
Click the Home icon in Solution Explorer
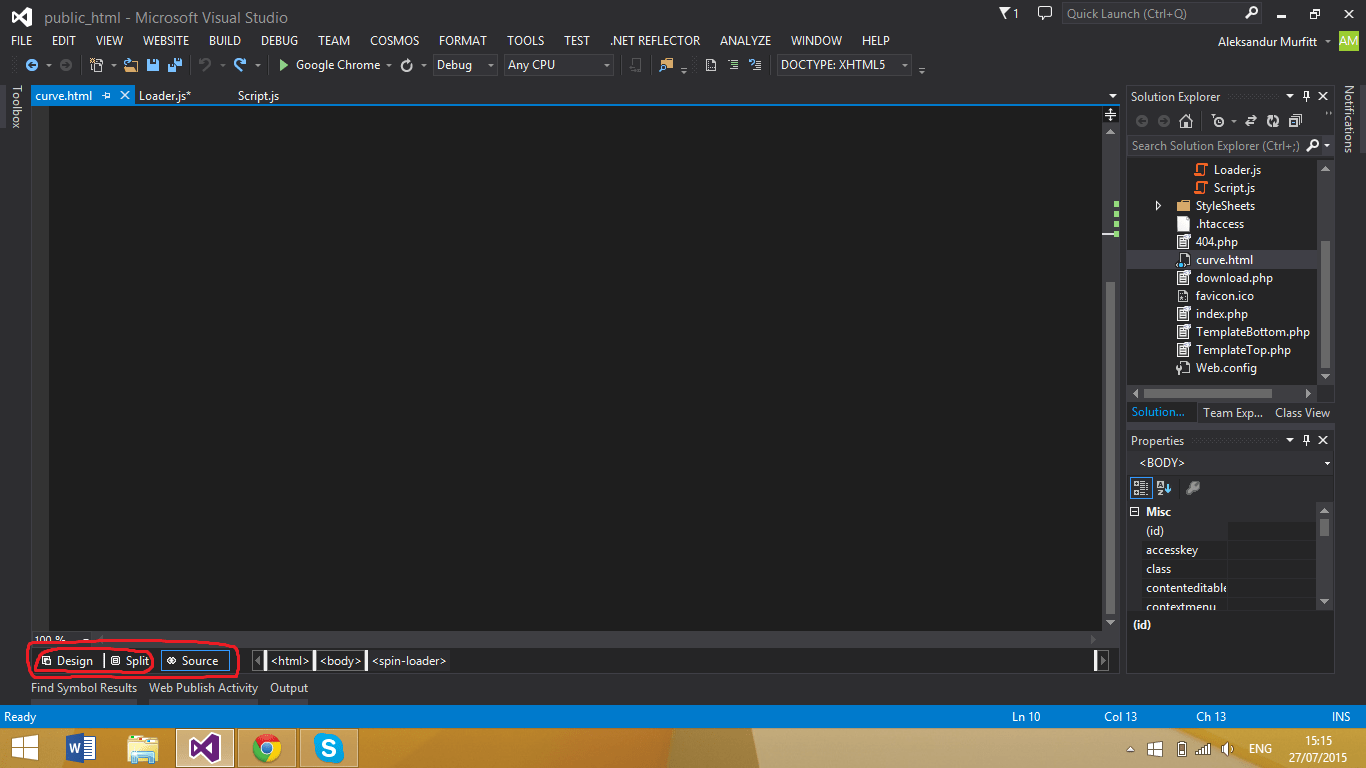point(1186,120)
